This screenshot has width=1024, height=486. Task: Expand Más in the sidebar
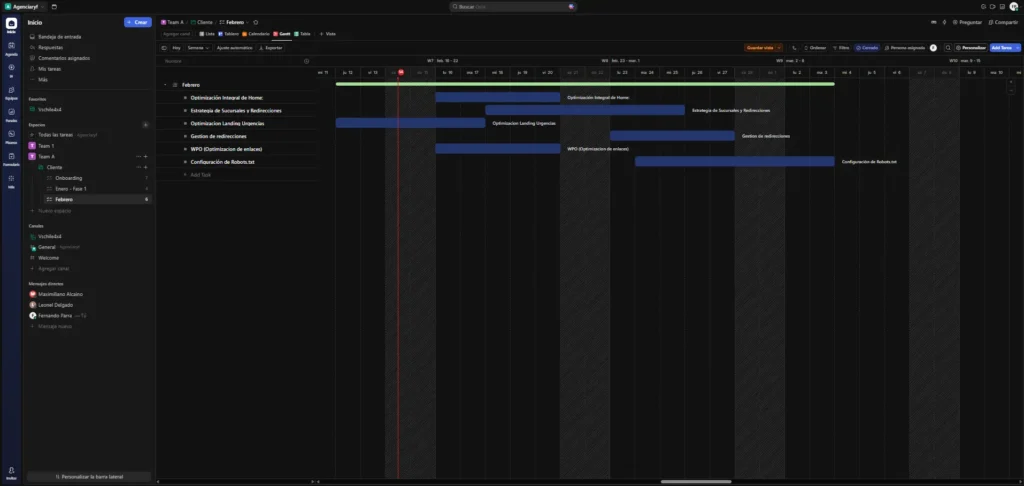pyautogui.click(x=42, y=79)
